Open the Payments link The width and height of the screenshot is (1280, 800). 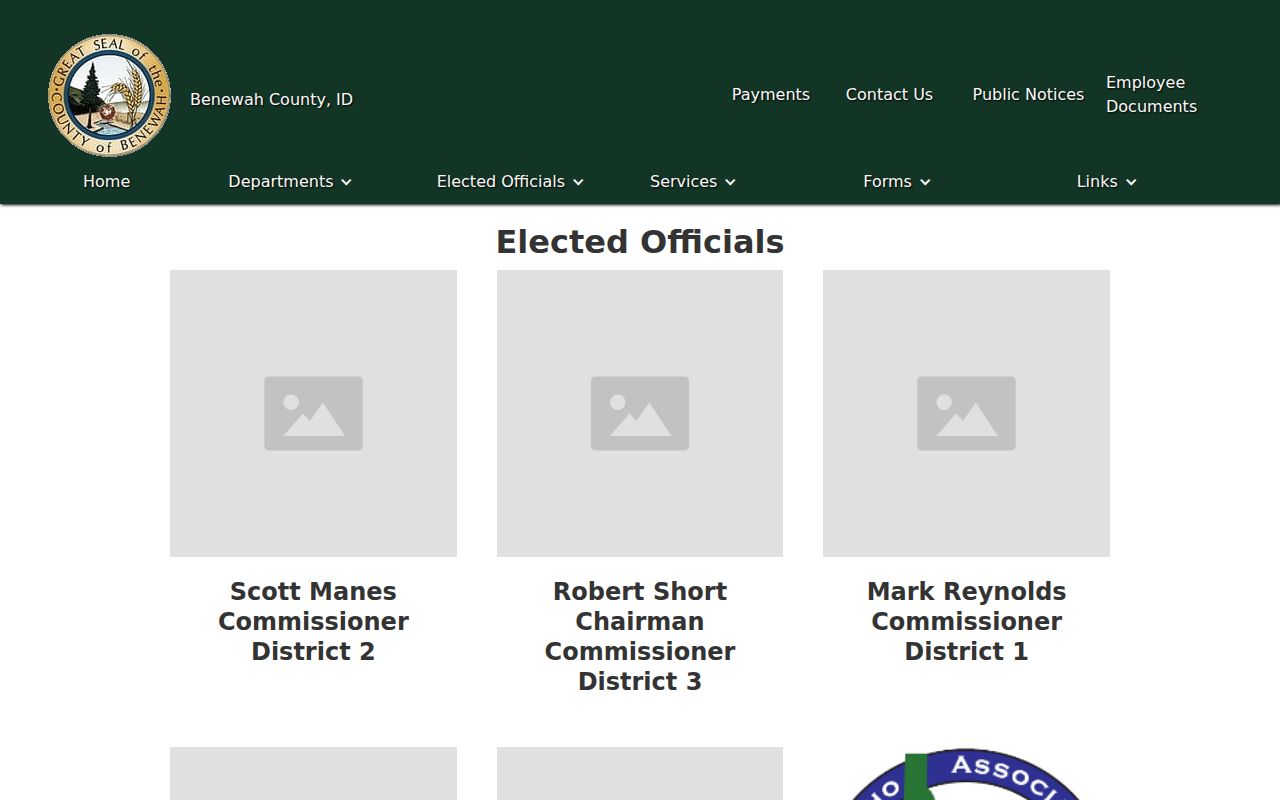(770, 94)
